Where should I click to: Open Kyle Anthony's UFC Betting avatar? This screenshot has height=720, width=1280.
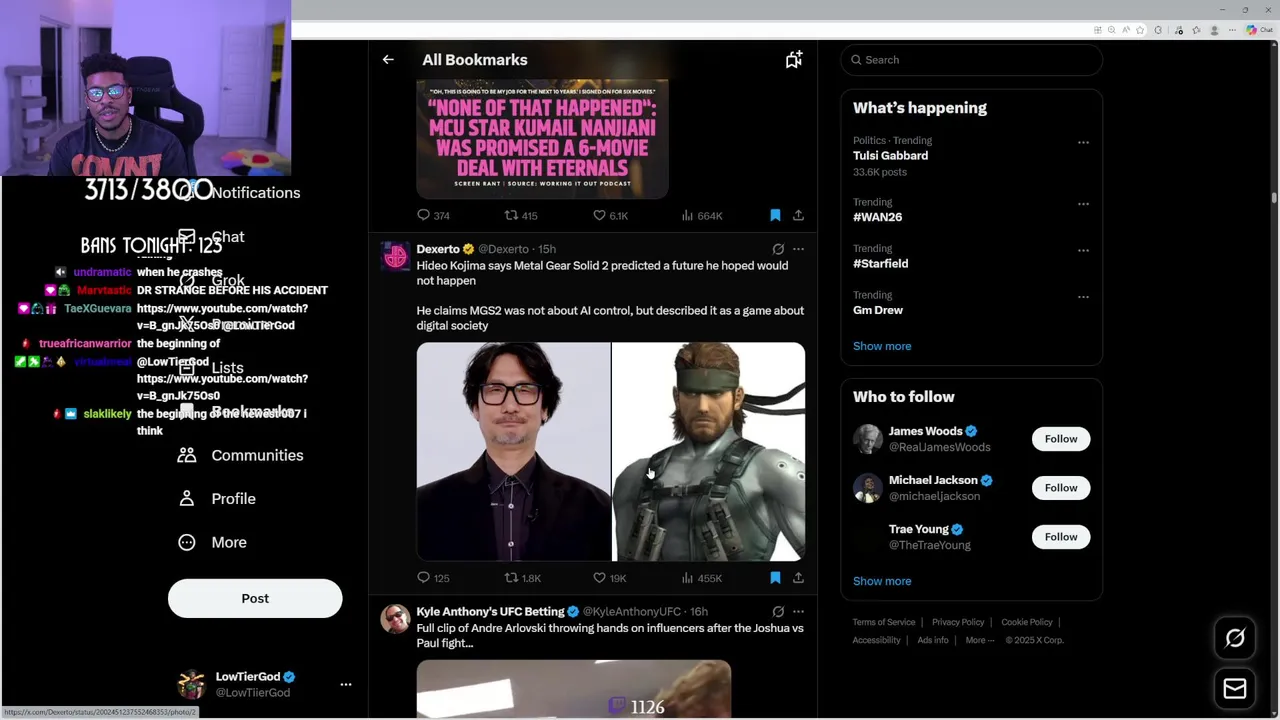pyautogui.click(x=395, y=619)
